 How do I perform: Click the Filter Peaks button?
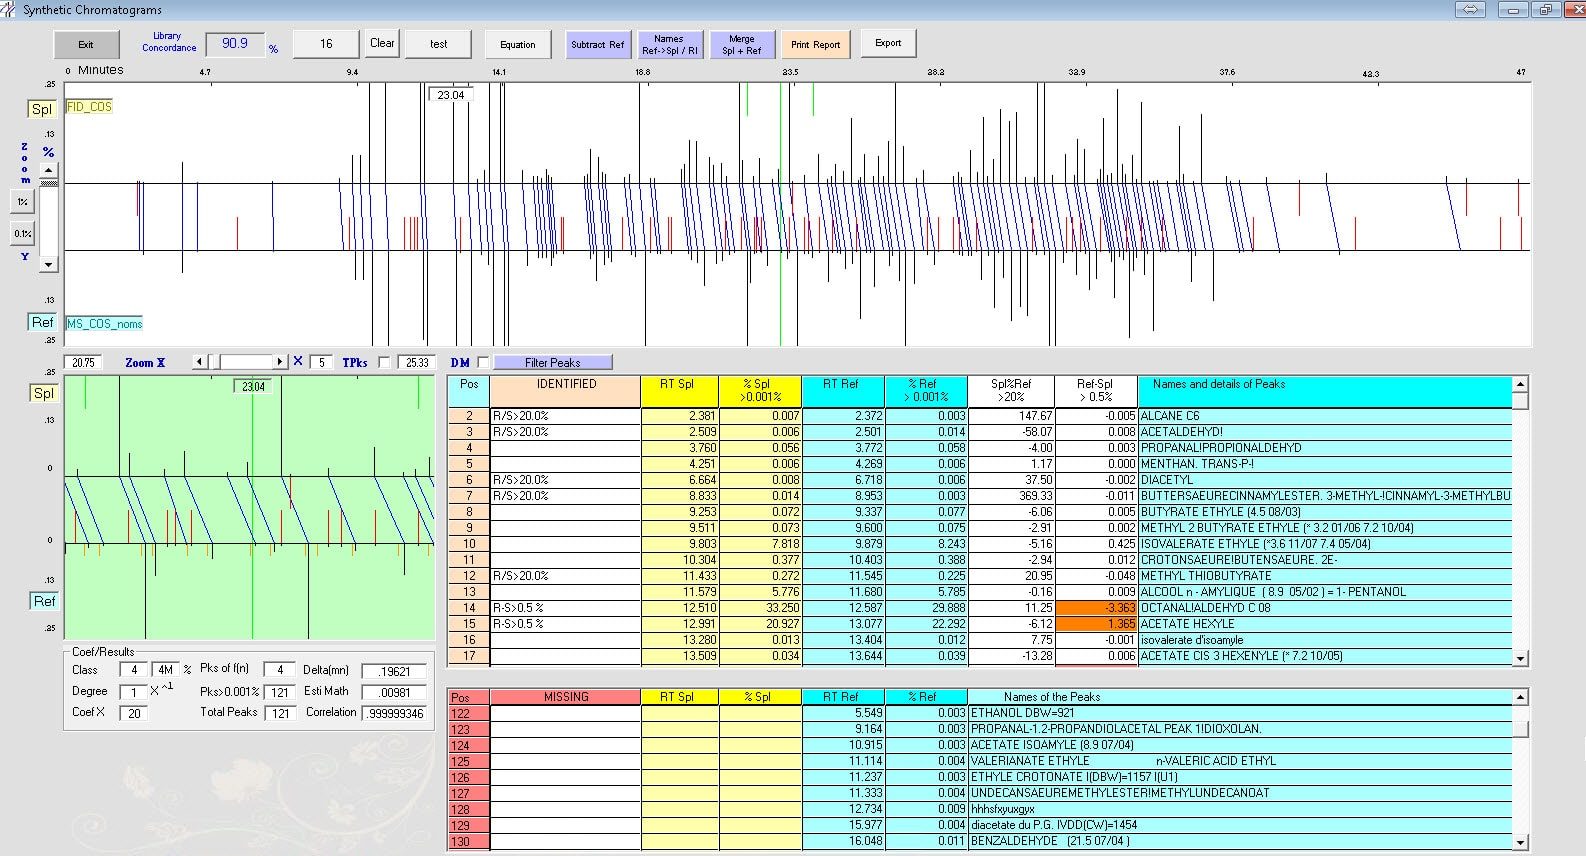pos(553,363)
